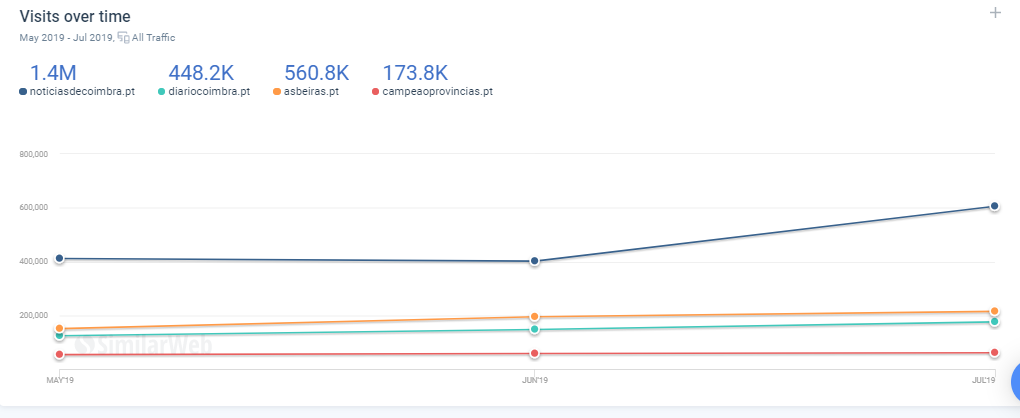Click the All Traffic label
The image size is (1020, 418).
click(154, 38)
